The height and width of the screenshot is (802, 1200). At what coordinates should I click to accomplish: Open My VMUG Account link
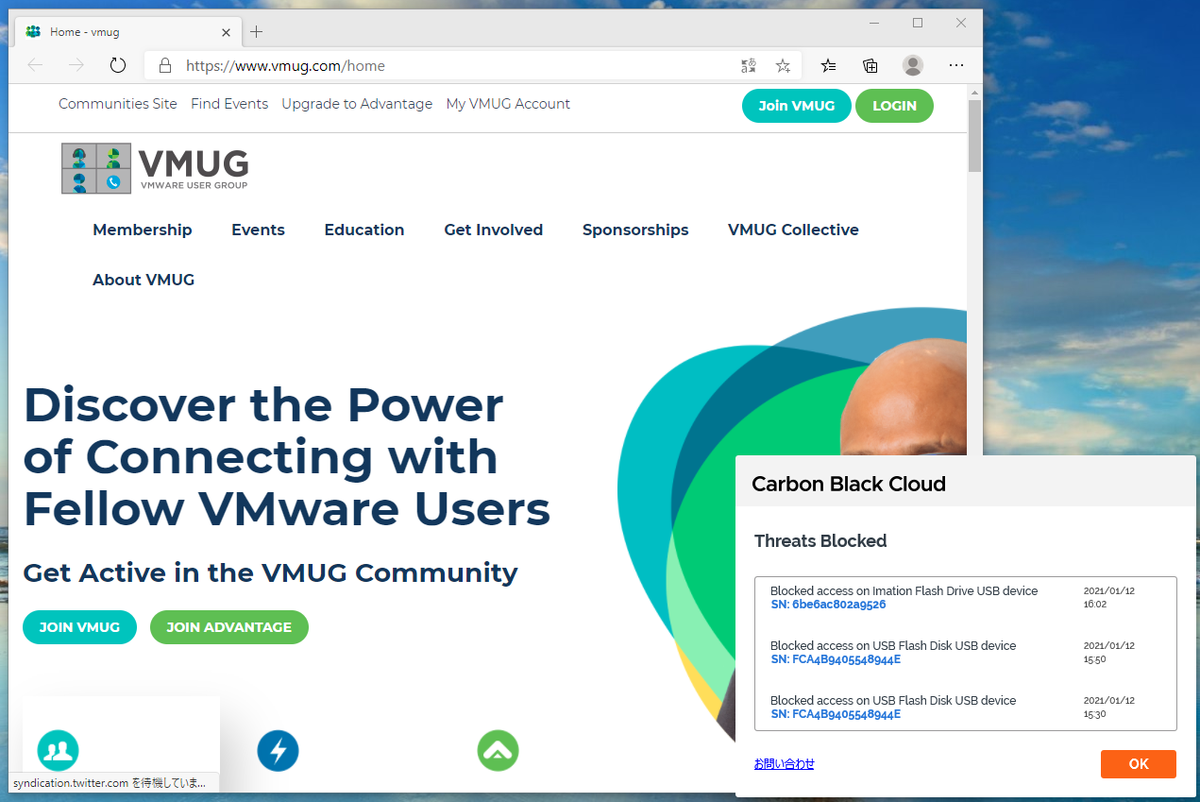(508, 104)
